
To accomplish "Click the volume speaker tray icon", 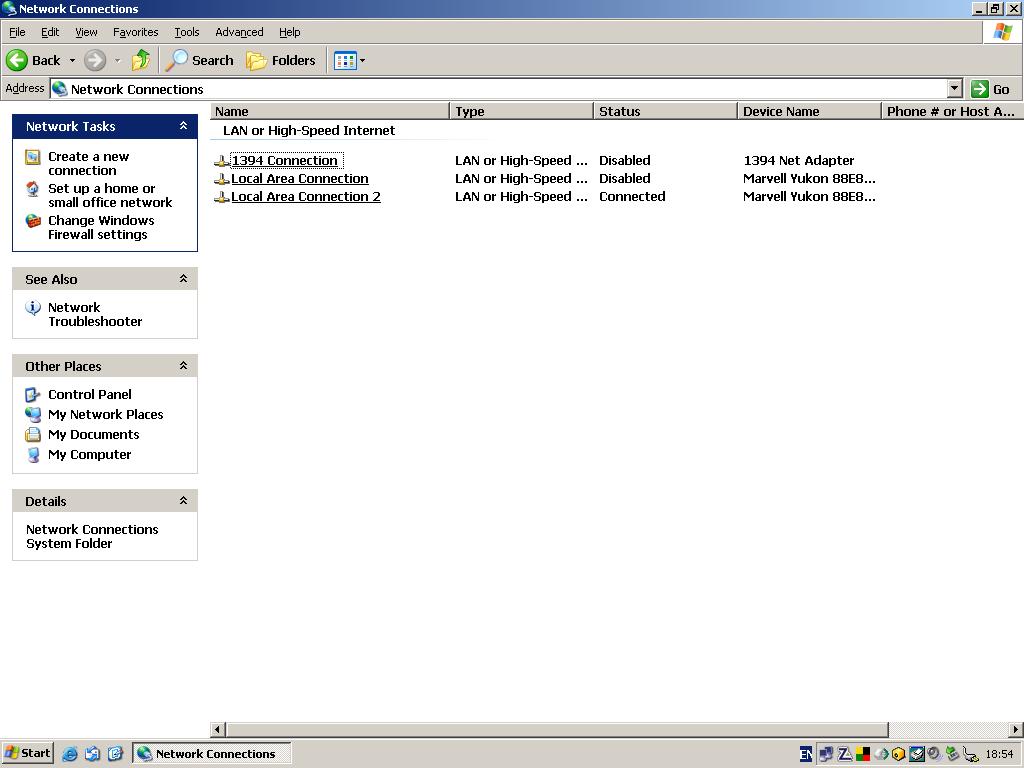I will (x=935, y=754).
